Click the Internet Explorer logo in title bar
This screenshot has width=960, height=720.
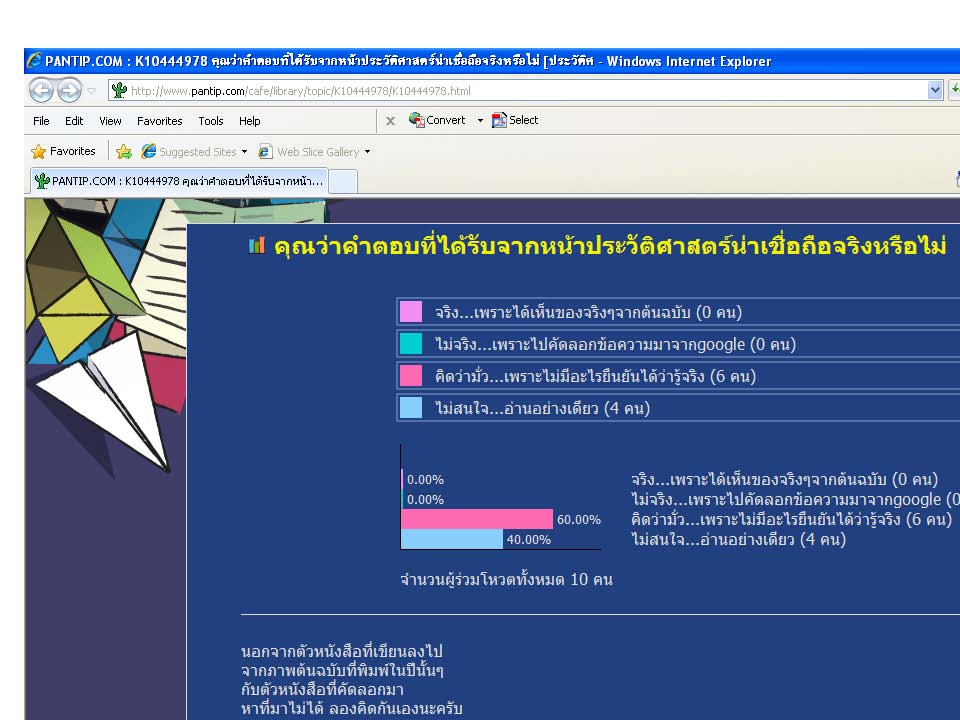click(x=34, y=60)
